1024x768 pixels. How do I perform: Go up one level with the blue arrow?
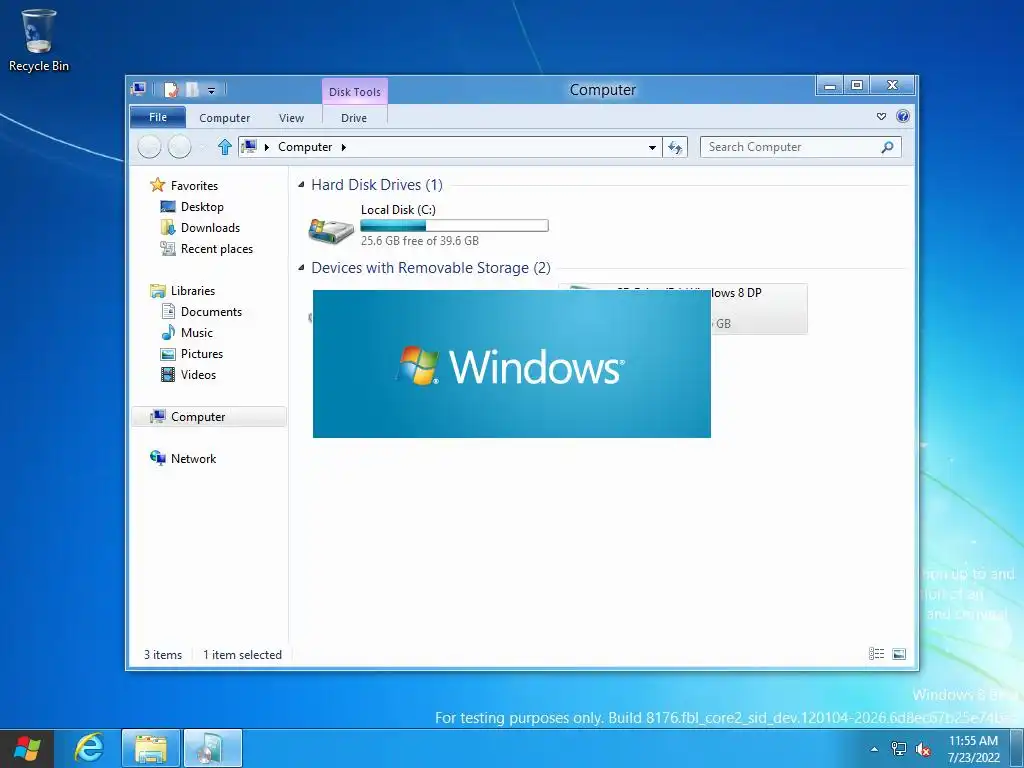(x=225, y=147)
